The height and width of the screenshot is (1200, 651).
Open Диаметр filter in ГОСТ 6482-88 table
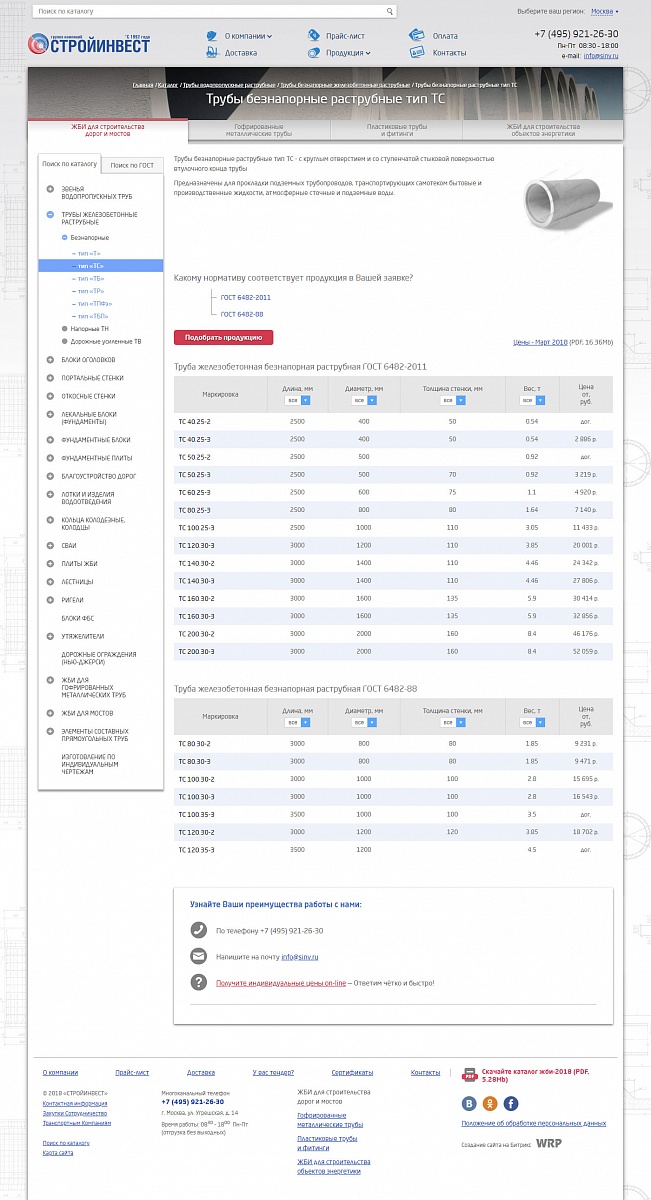tap(364, 722)
